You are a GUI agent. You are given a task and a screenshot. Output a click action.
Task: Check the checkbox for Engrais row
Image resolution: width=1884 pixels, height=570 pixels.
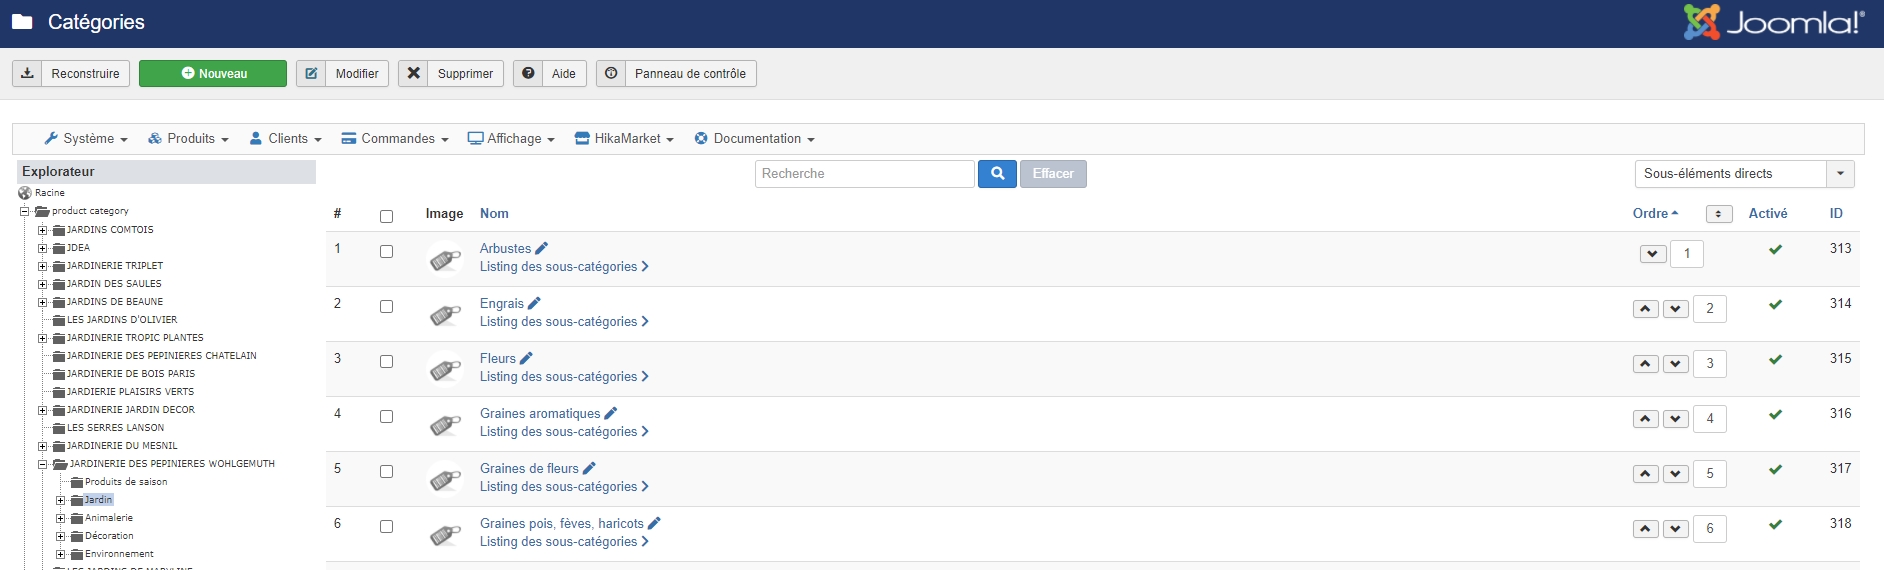pyautogui.click(x=387, y=306)
